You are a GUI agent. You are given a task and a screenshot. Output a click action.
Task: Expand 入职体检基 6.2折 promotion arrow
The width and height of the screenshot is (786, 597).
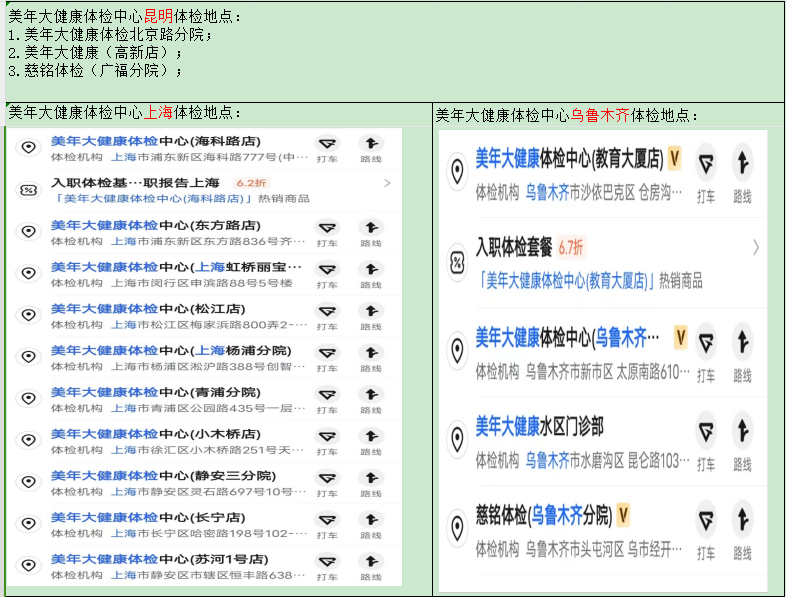pyautogui.click(x=387, y=183)
